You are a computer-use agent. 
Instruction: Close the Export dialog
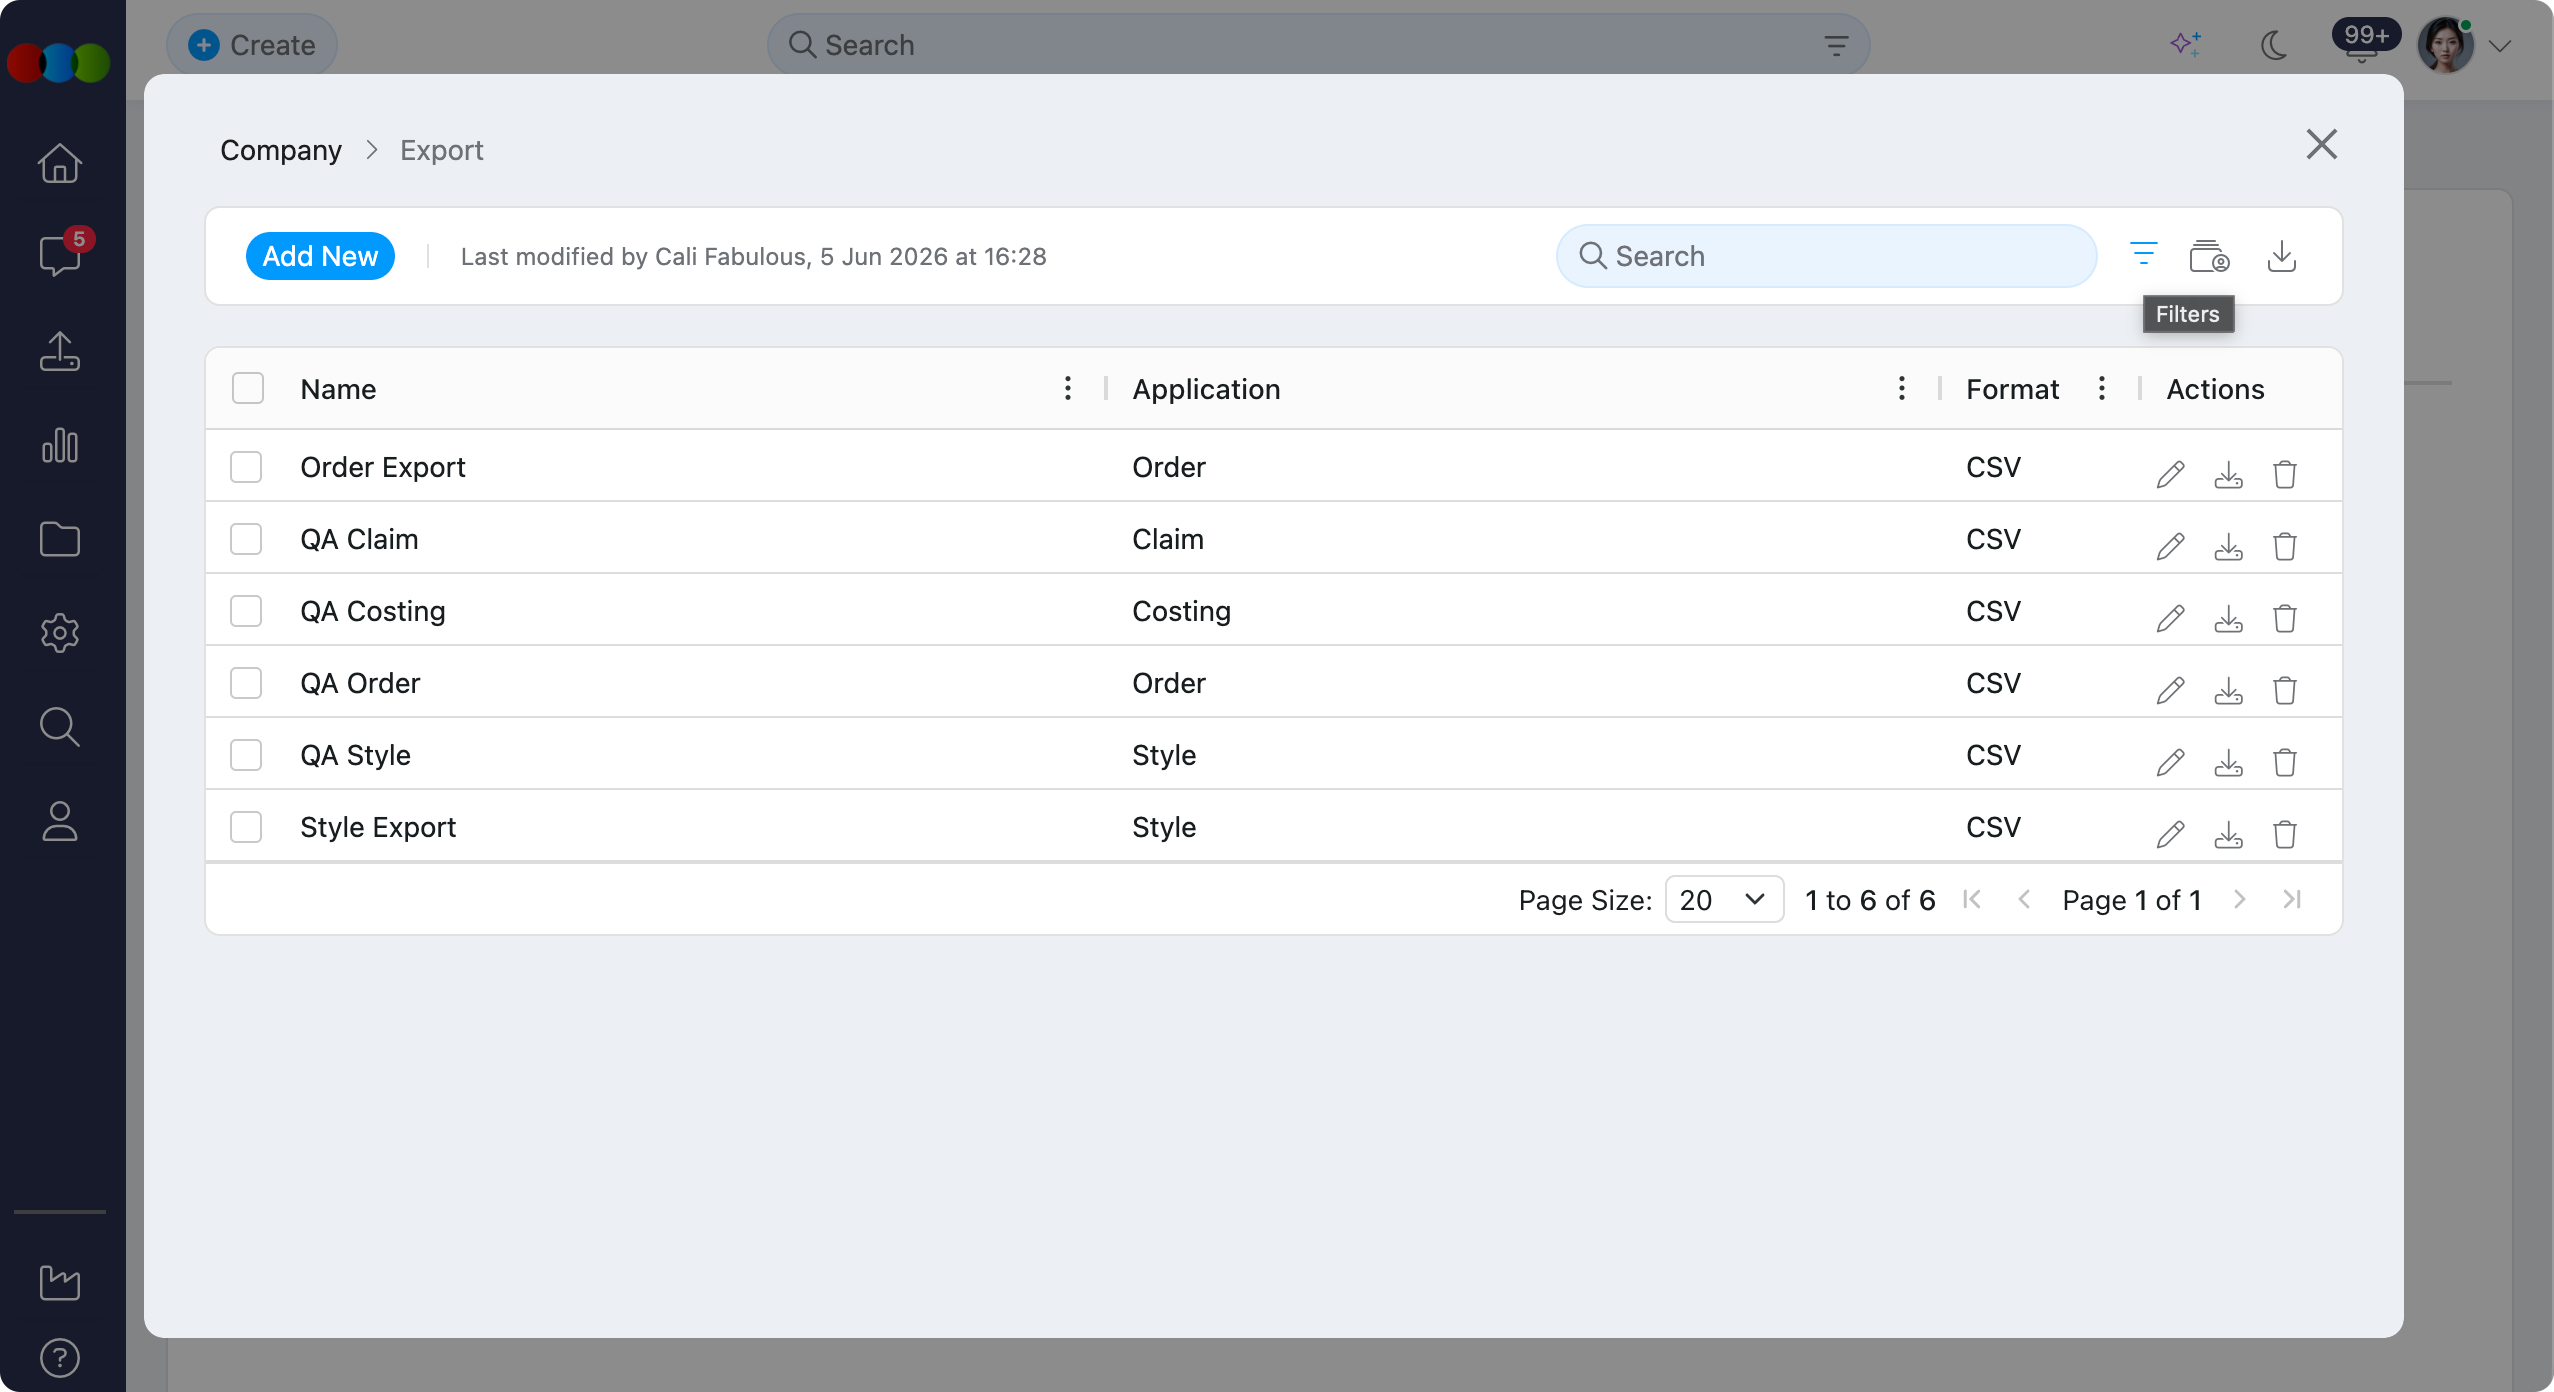click(2321, 144)
